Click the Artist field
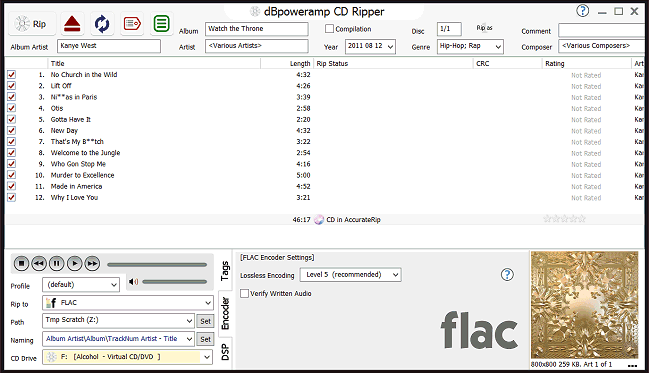This screenshot has height=373, width=649. [x=257, y=46]
